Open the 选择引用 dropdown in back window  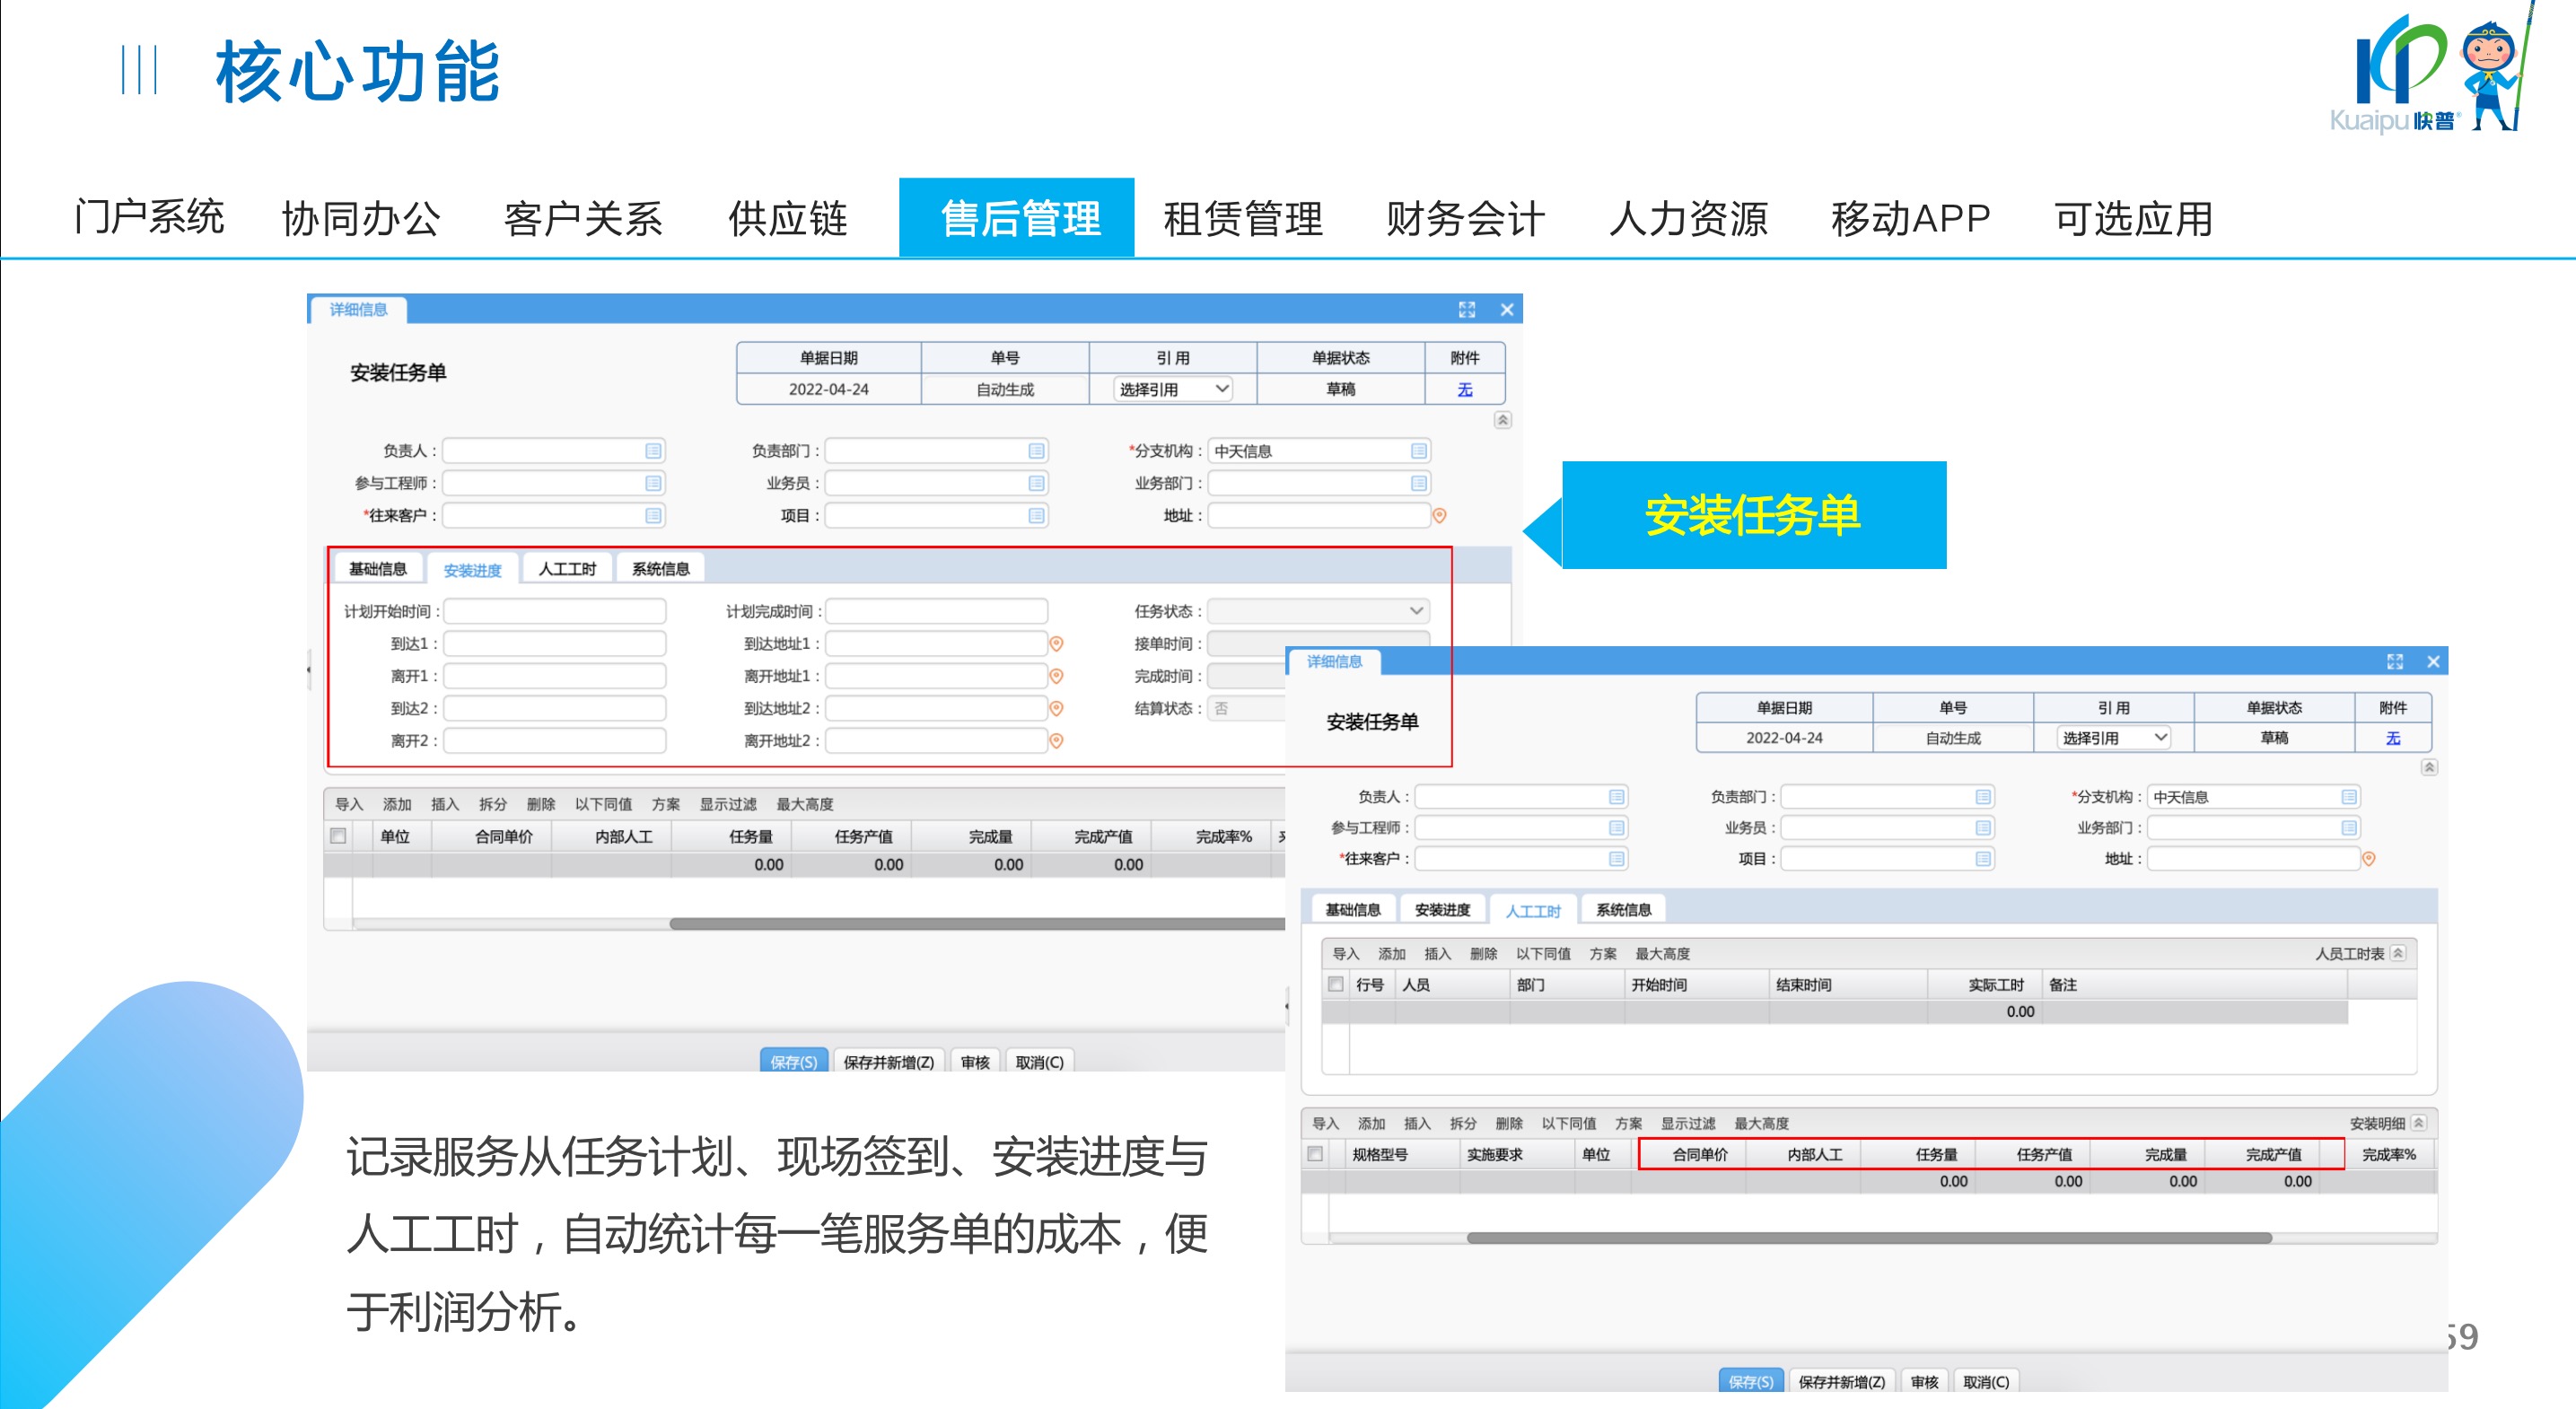(1172, 389)
